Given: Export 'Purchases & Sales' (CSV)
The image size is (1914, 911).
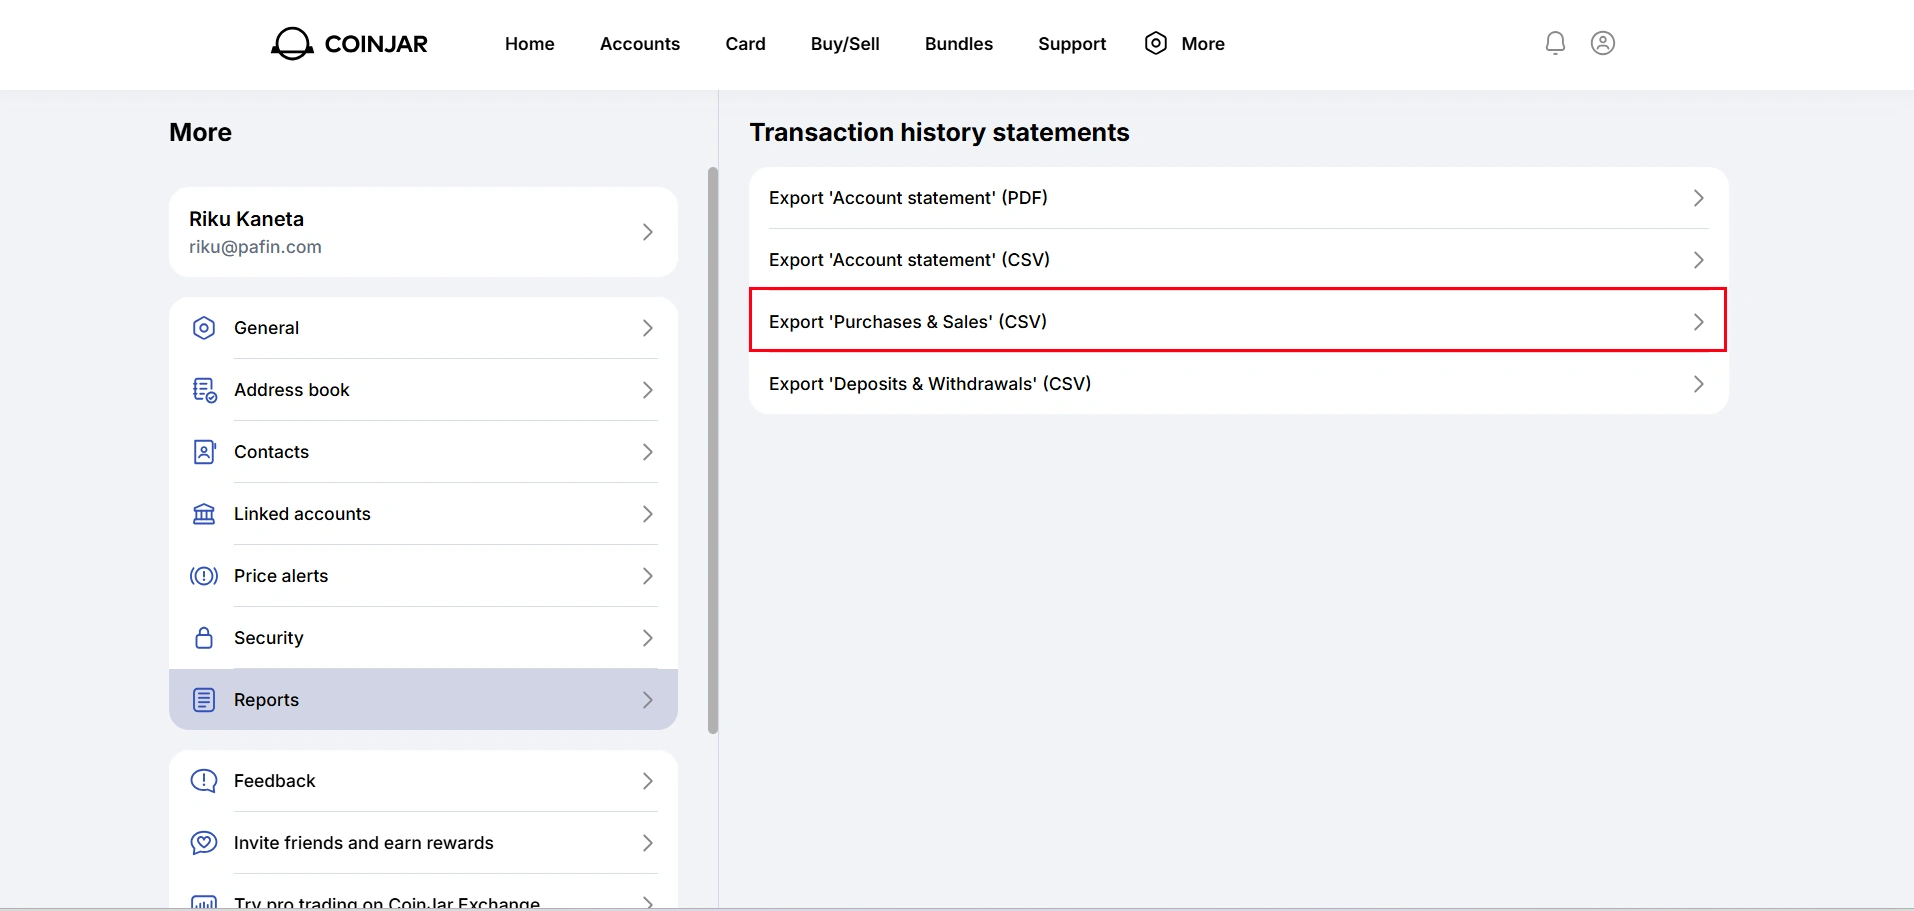Looking at the screenshot, I should click(1238, 321).
